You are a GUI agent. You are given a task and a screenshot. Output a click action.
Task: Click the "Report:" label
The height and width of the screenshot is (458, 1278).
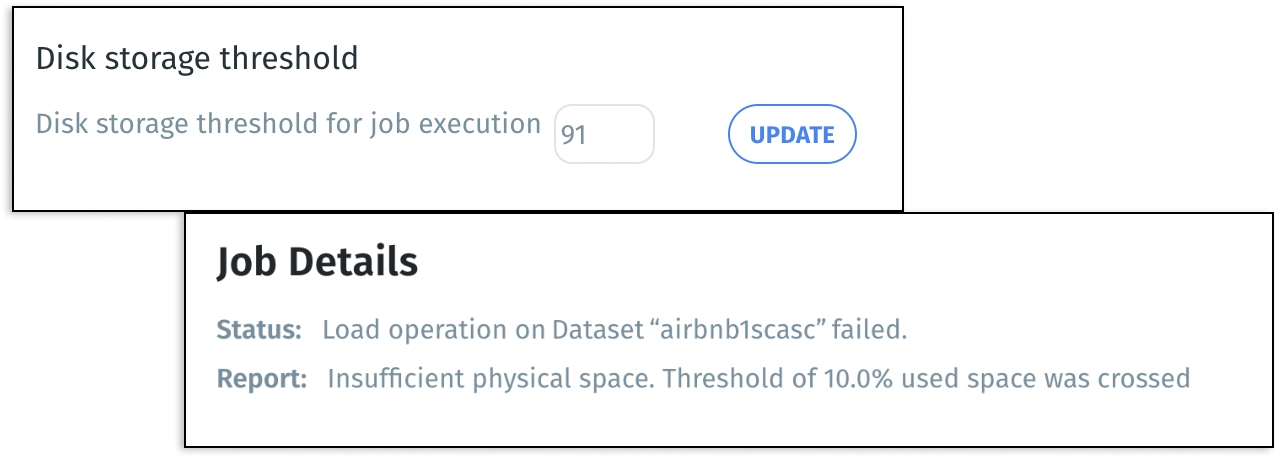click(261, 379)
